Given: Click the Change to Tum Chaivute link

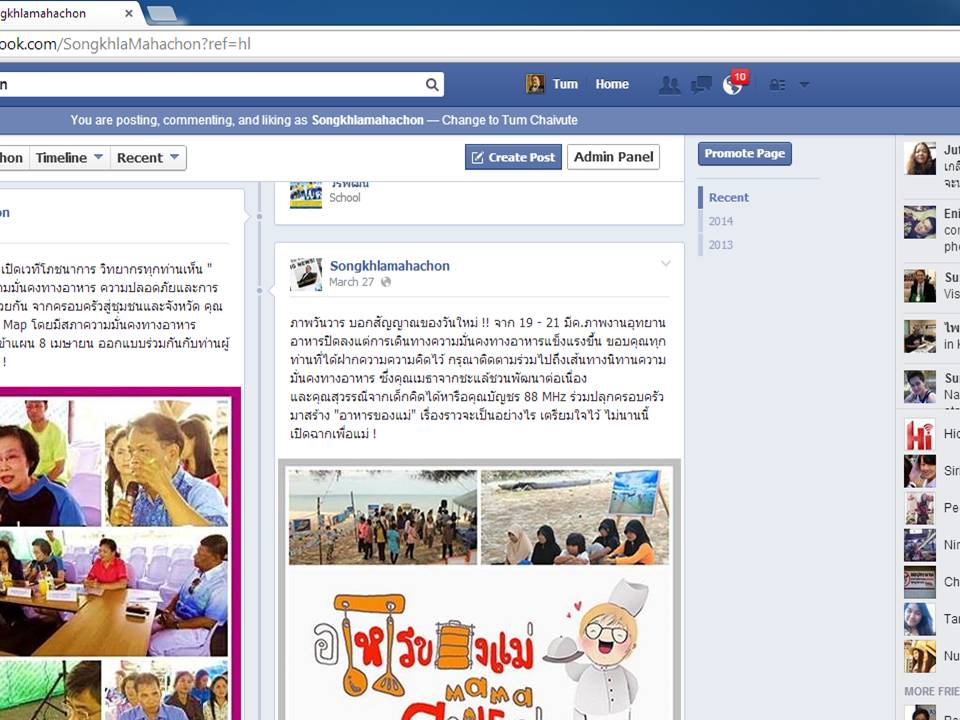Looking at the screenshot, I should point(509,120).
